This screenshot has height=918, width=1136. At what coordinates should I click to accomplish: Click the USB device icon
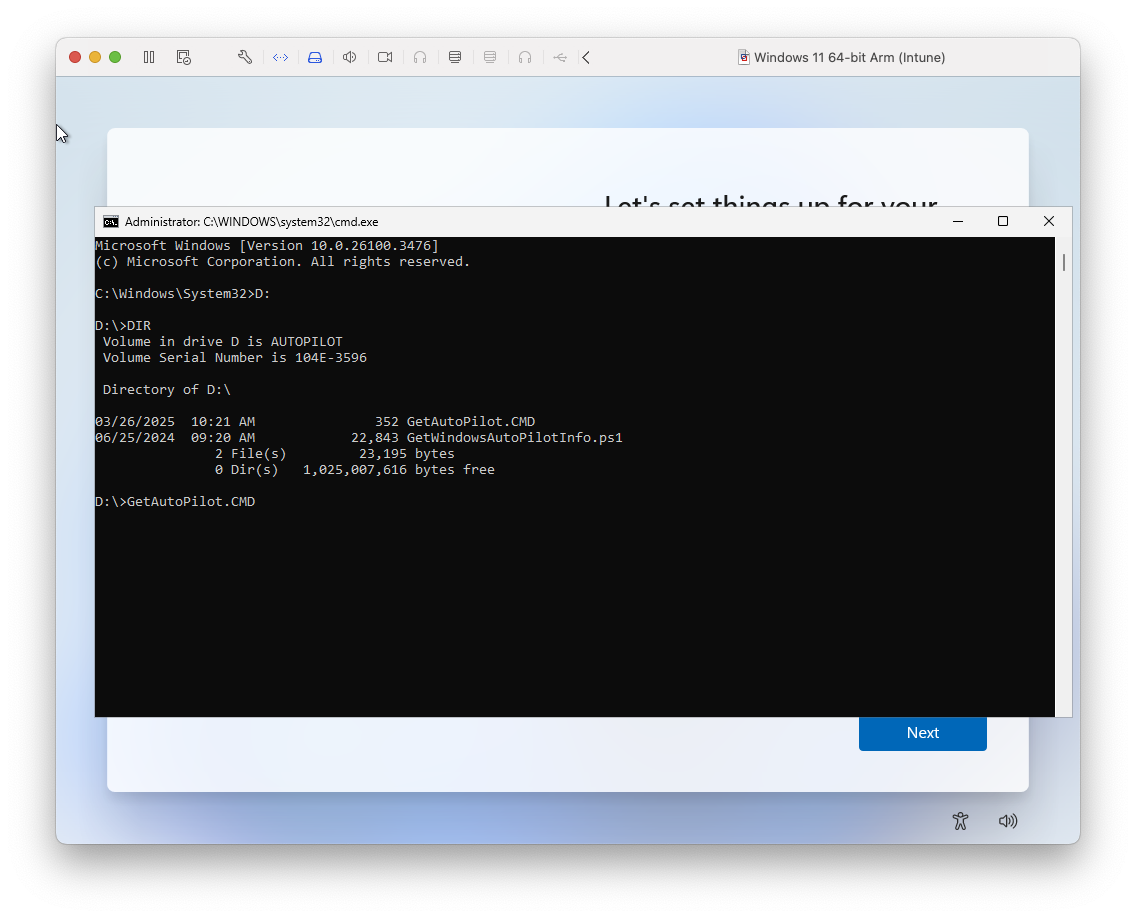(560, 57)
